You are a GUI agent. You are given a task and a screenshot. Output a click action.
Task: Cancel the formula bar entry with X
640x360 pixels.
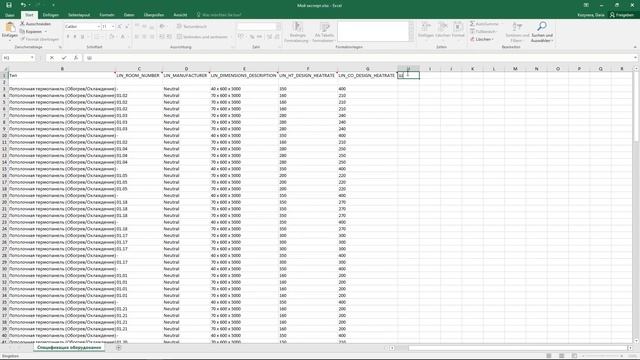coord(52,58)
